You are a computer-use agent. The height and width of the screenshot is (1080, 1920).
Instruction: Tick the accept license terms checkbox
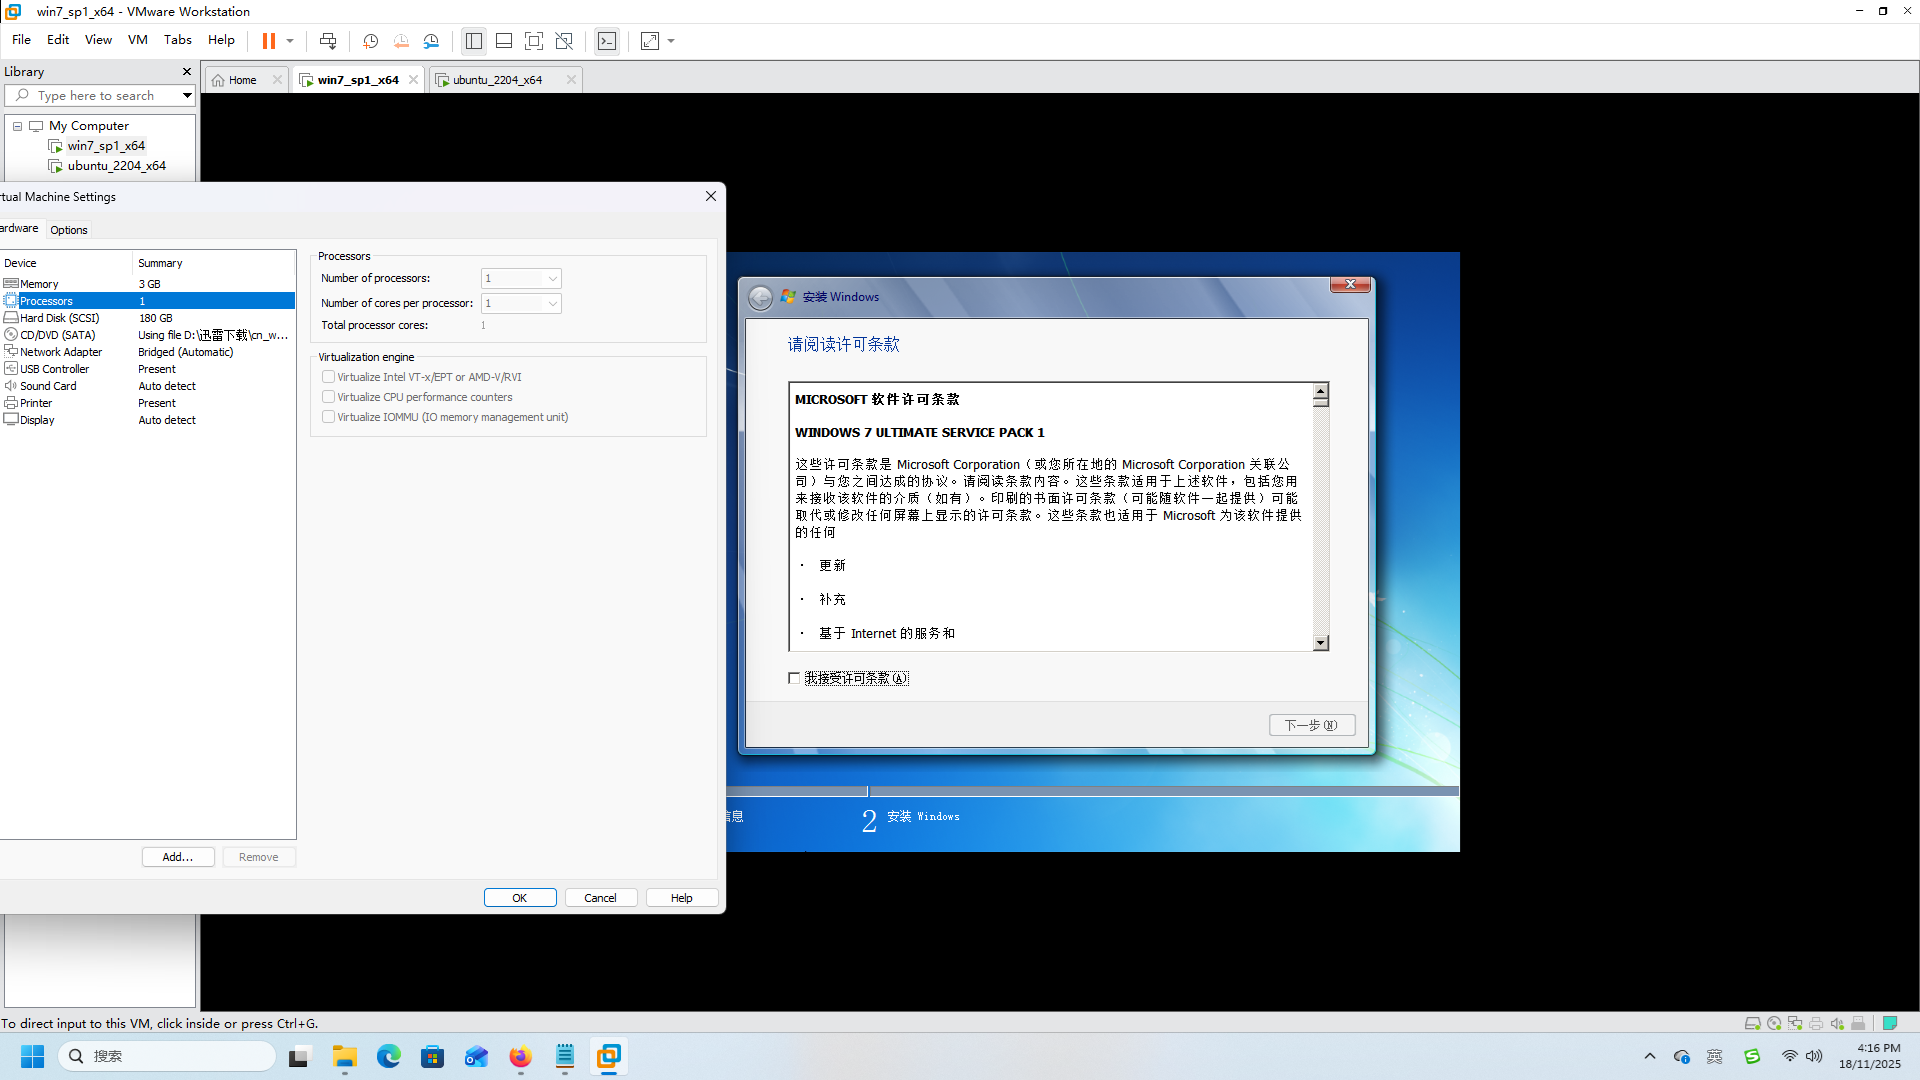point(794,678)
